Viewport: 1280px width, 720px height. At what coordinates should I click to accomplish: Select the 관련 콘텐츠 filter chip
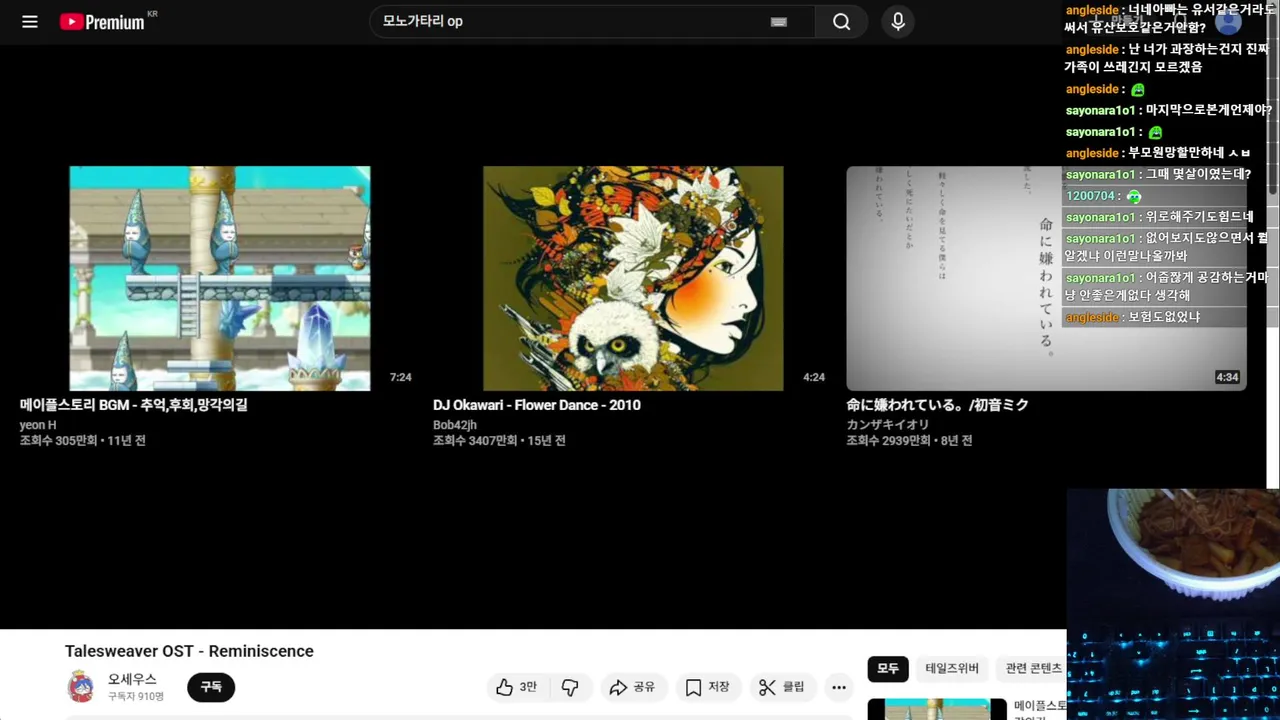point(1033,668)
